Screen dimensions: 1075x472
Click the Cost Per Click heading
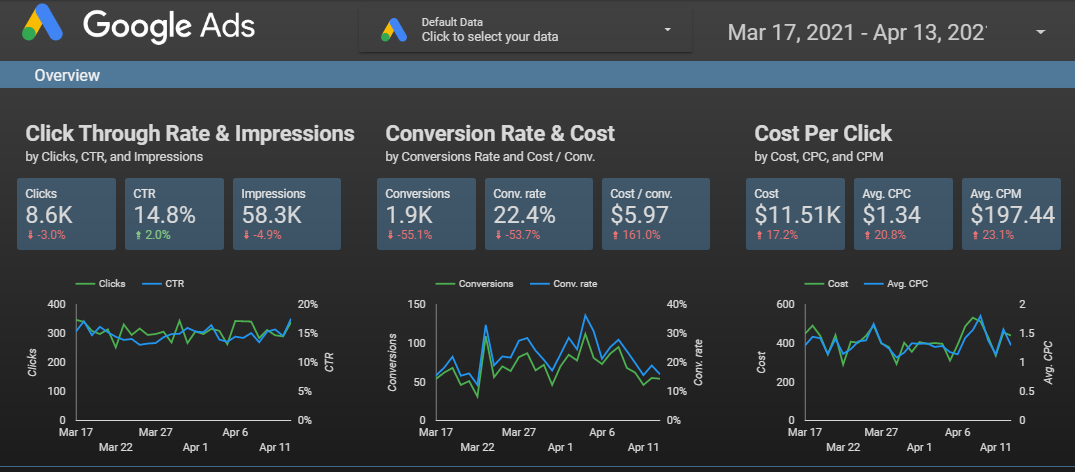click(823, 133)
